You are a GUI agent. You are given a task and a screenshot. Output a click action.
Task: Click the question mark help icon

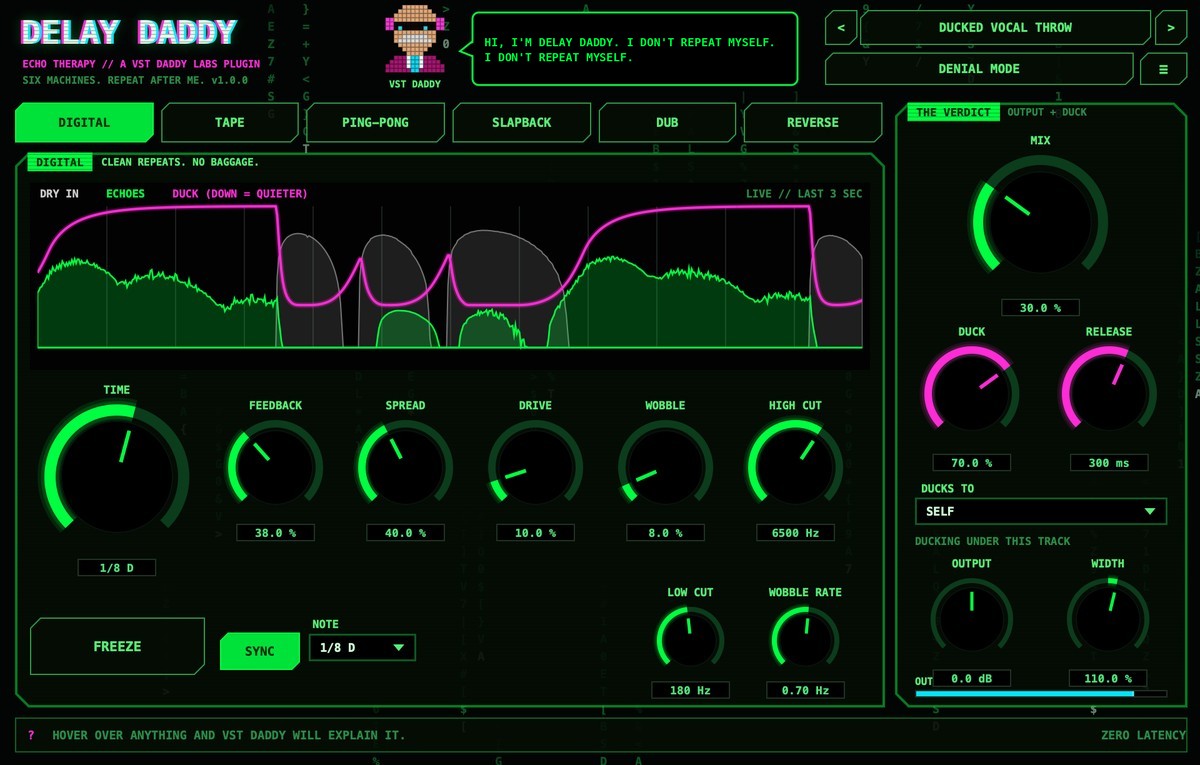pos(31,735)
